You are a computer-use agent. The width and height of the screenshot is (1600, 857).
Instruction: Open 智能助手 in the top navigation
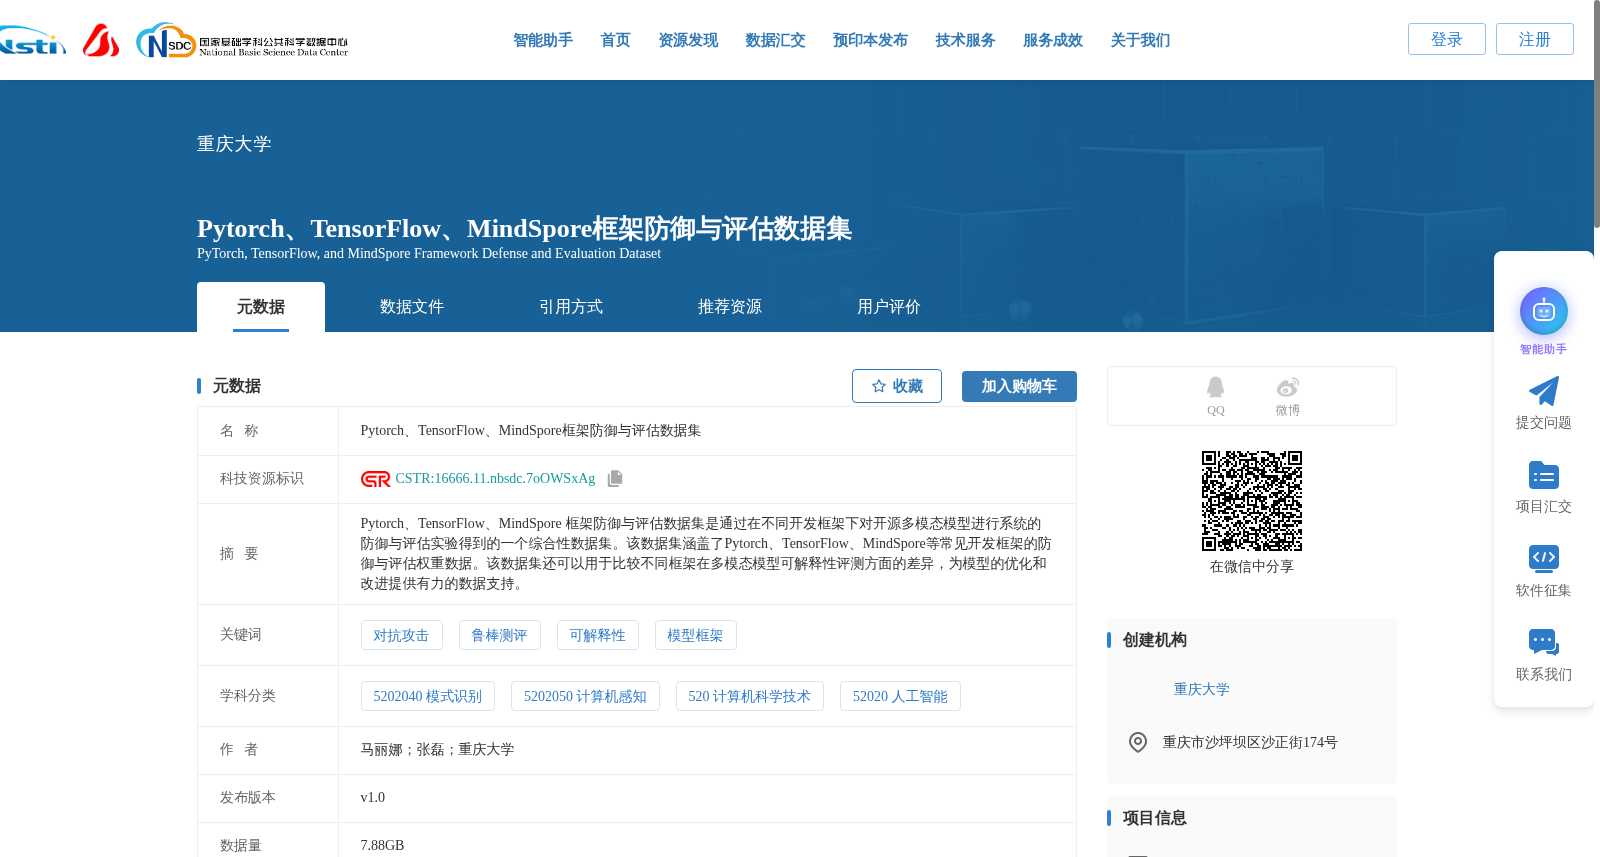(x=543, y=40)
